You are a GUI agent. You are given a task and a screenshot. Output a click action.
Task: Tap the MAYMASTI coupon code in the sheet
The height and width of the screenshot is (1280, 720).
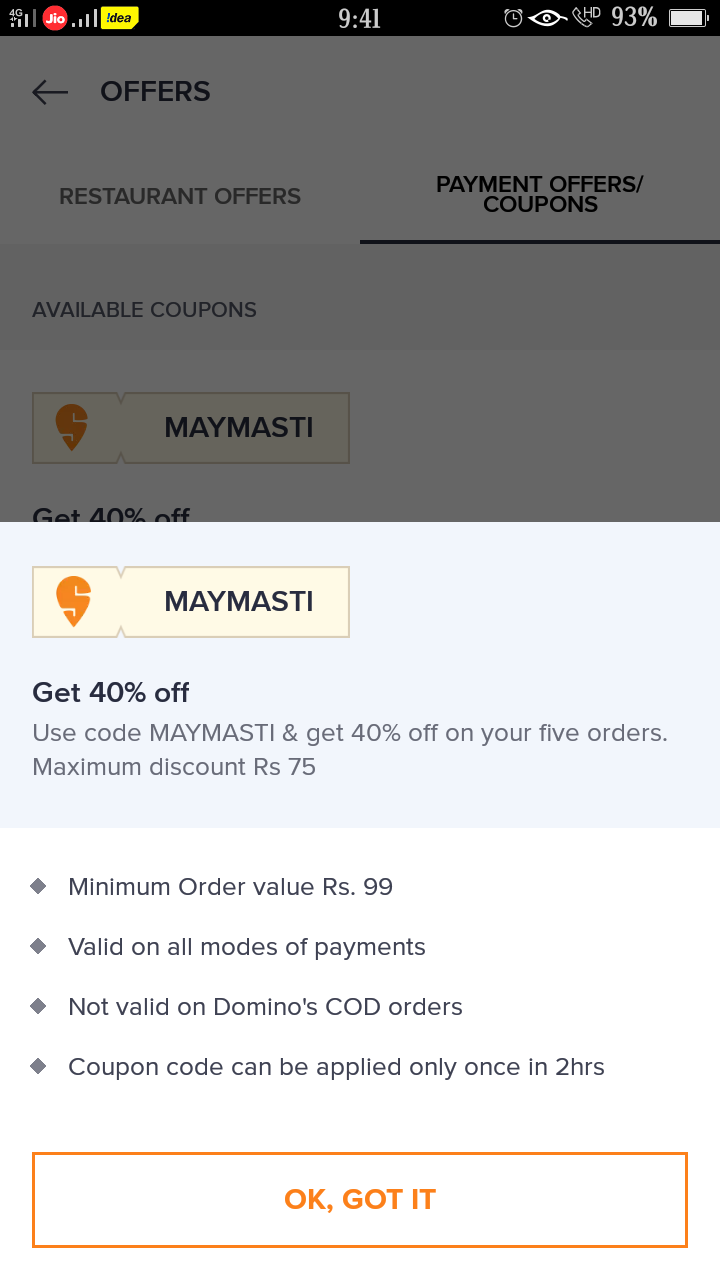click(x=238, y=602)
